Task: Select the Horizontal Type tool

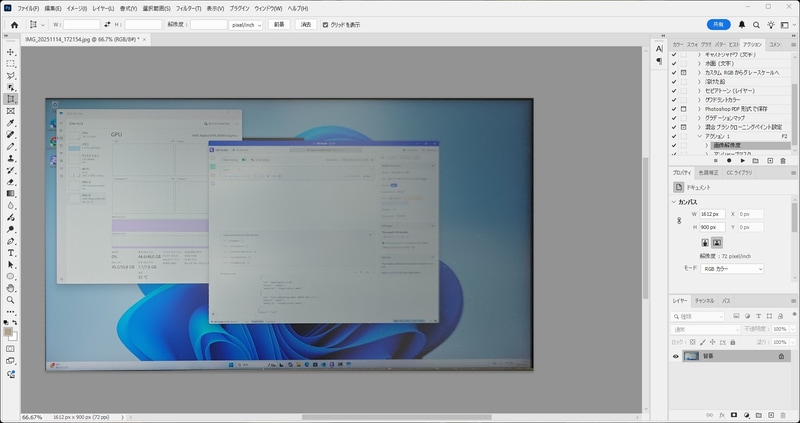Action: (x=10, y=253)
